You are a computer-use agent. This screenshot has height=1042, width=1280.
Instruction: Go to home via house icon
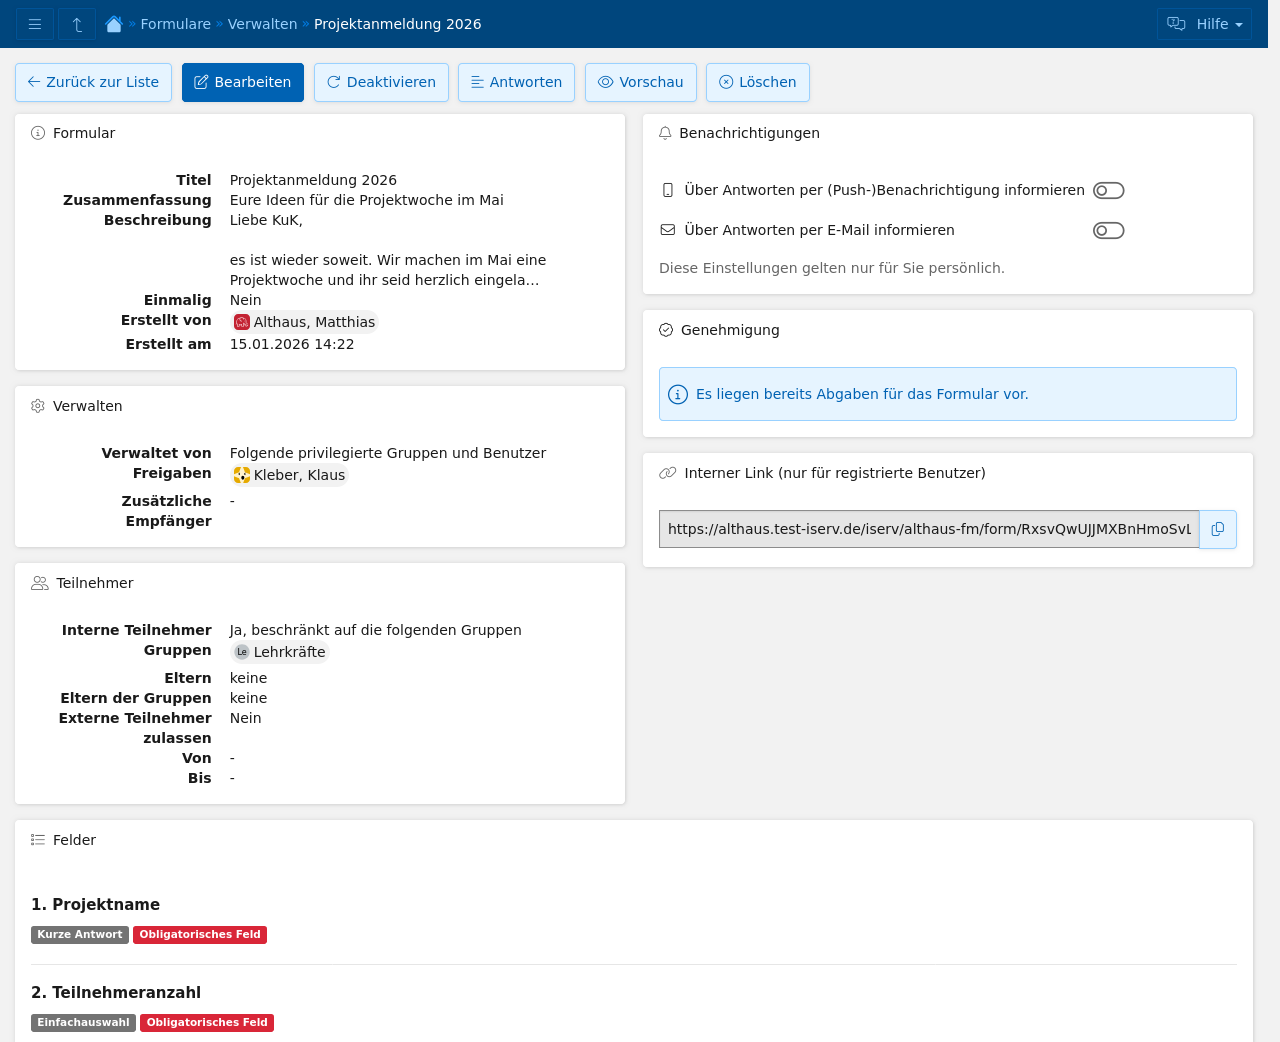[x=114, y=24]
